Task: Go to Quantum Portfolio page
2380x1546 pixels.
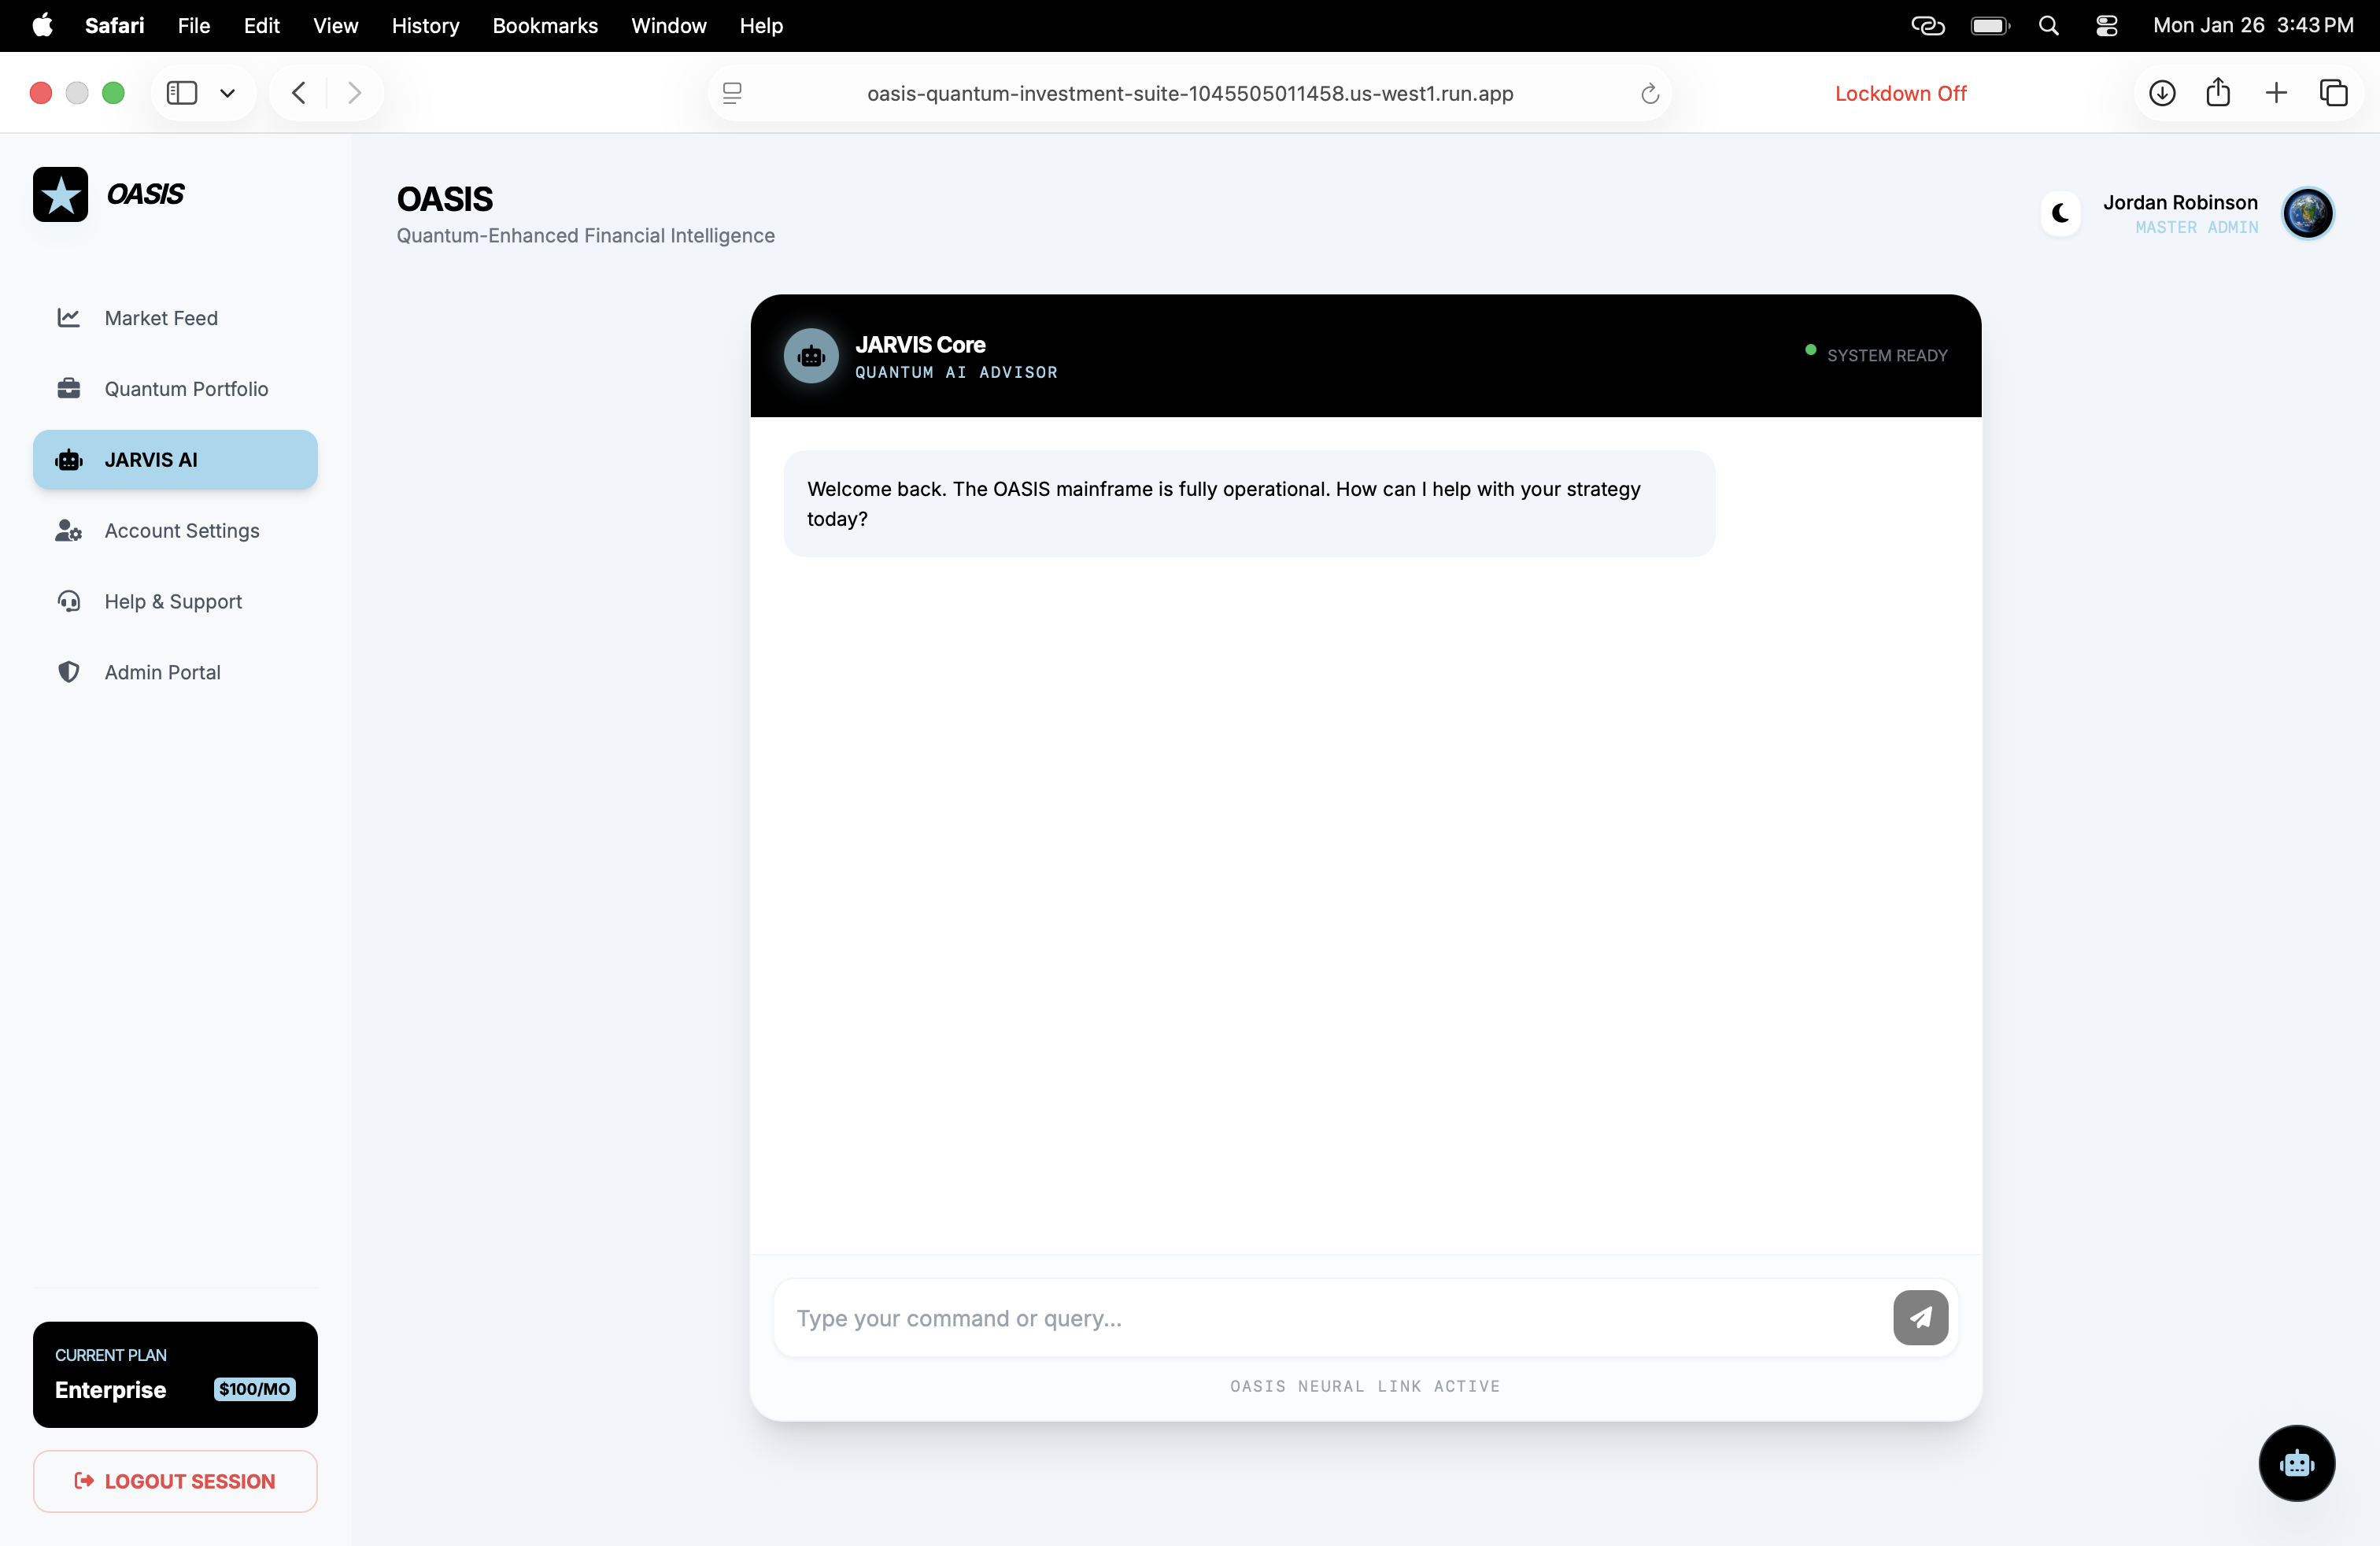Action: click(185, 389)
